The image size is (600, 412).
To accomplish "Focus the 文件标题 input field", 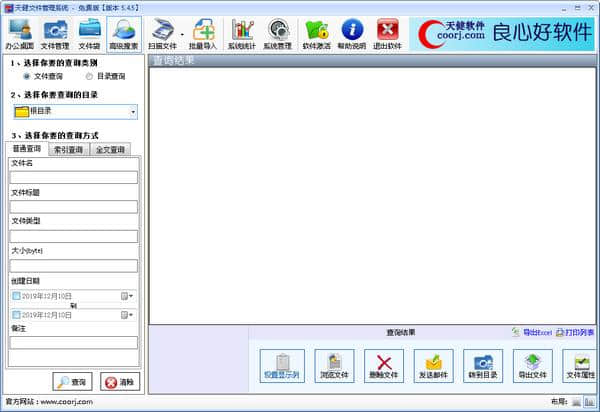I will click(74, 207).
